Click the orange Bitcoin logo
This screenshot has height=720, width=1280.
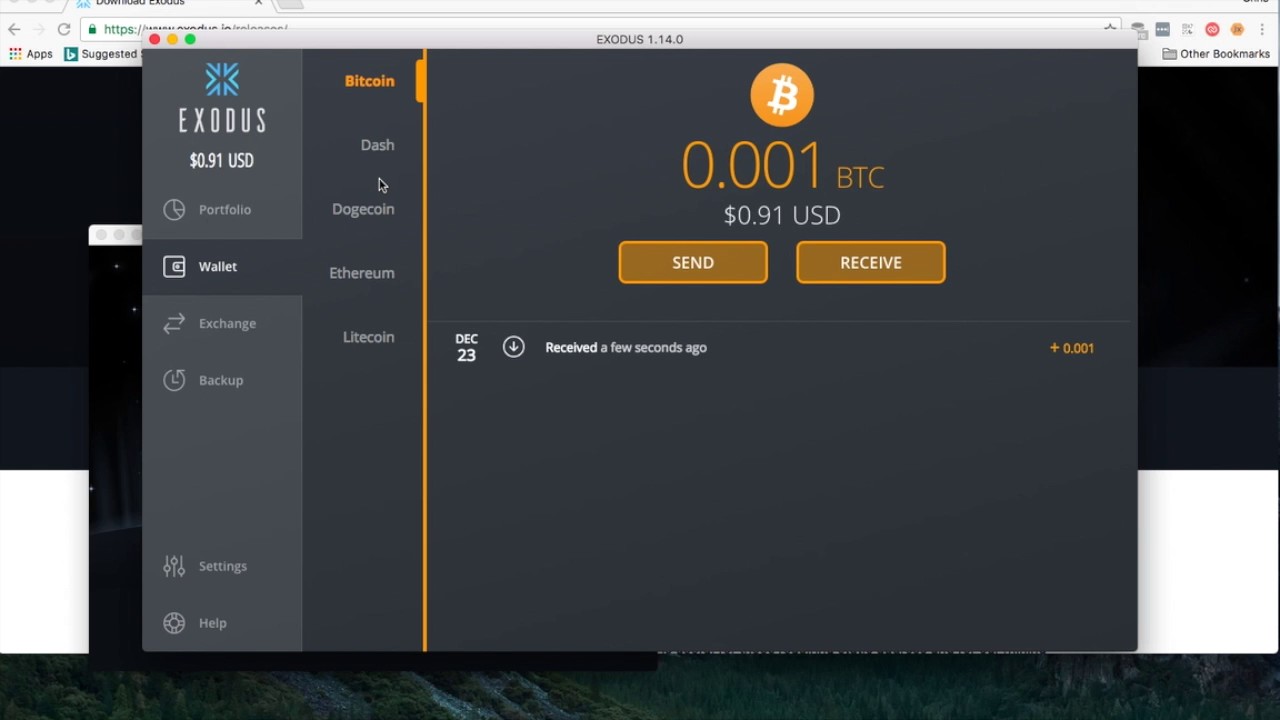[782, 95]
